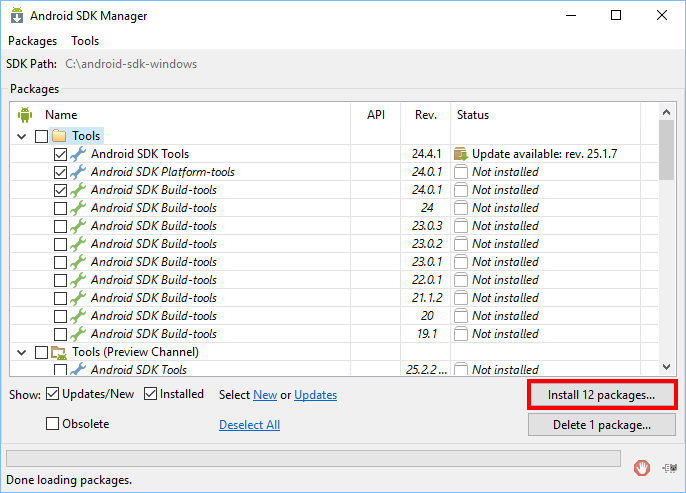
Task: Click Install 12 packages button
Action: [602, 395]
